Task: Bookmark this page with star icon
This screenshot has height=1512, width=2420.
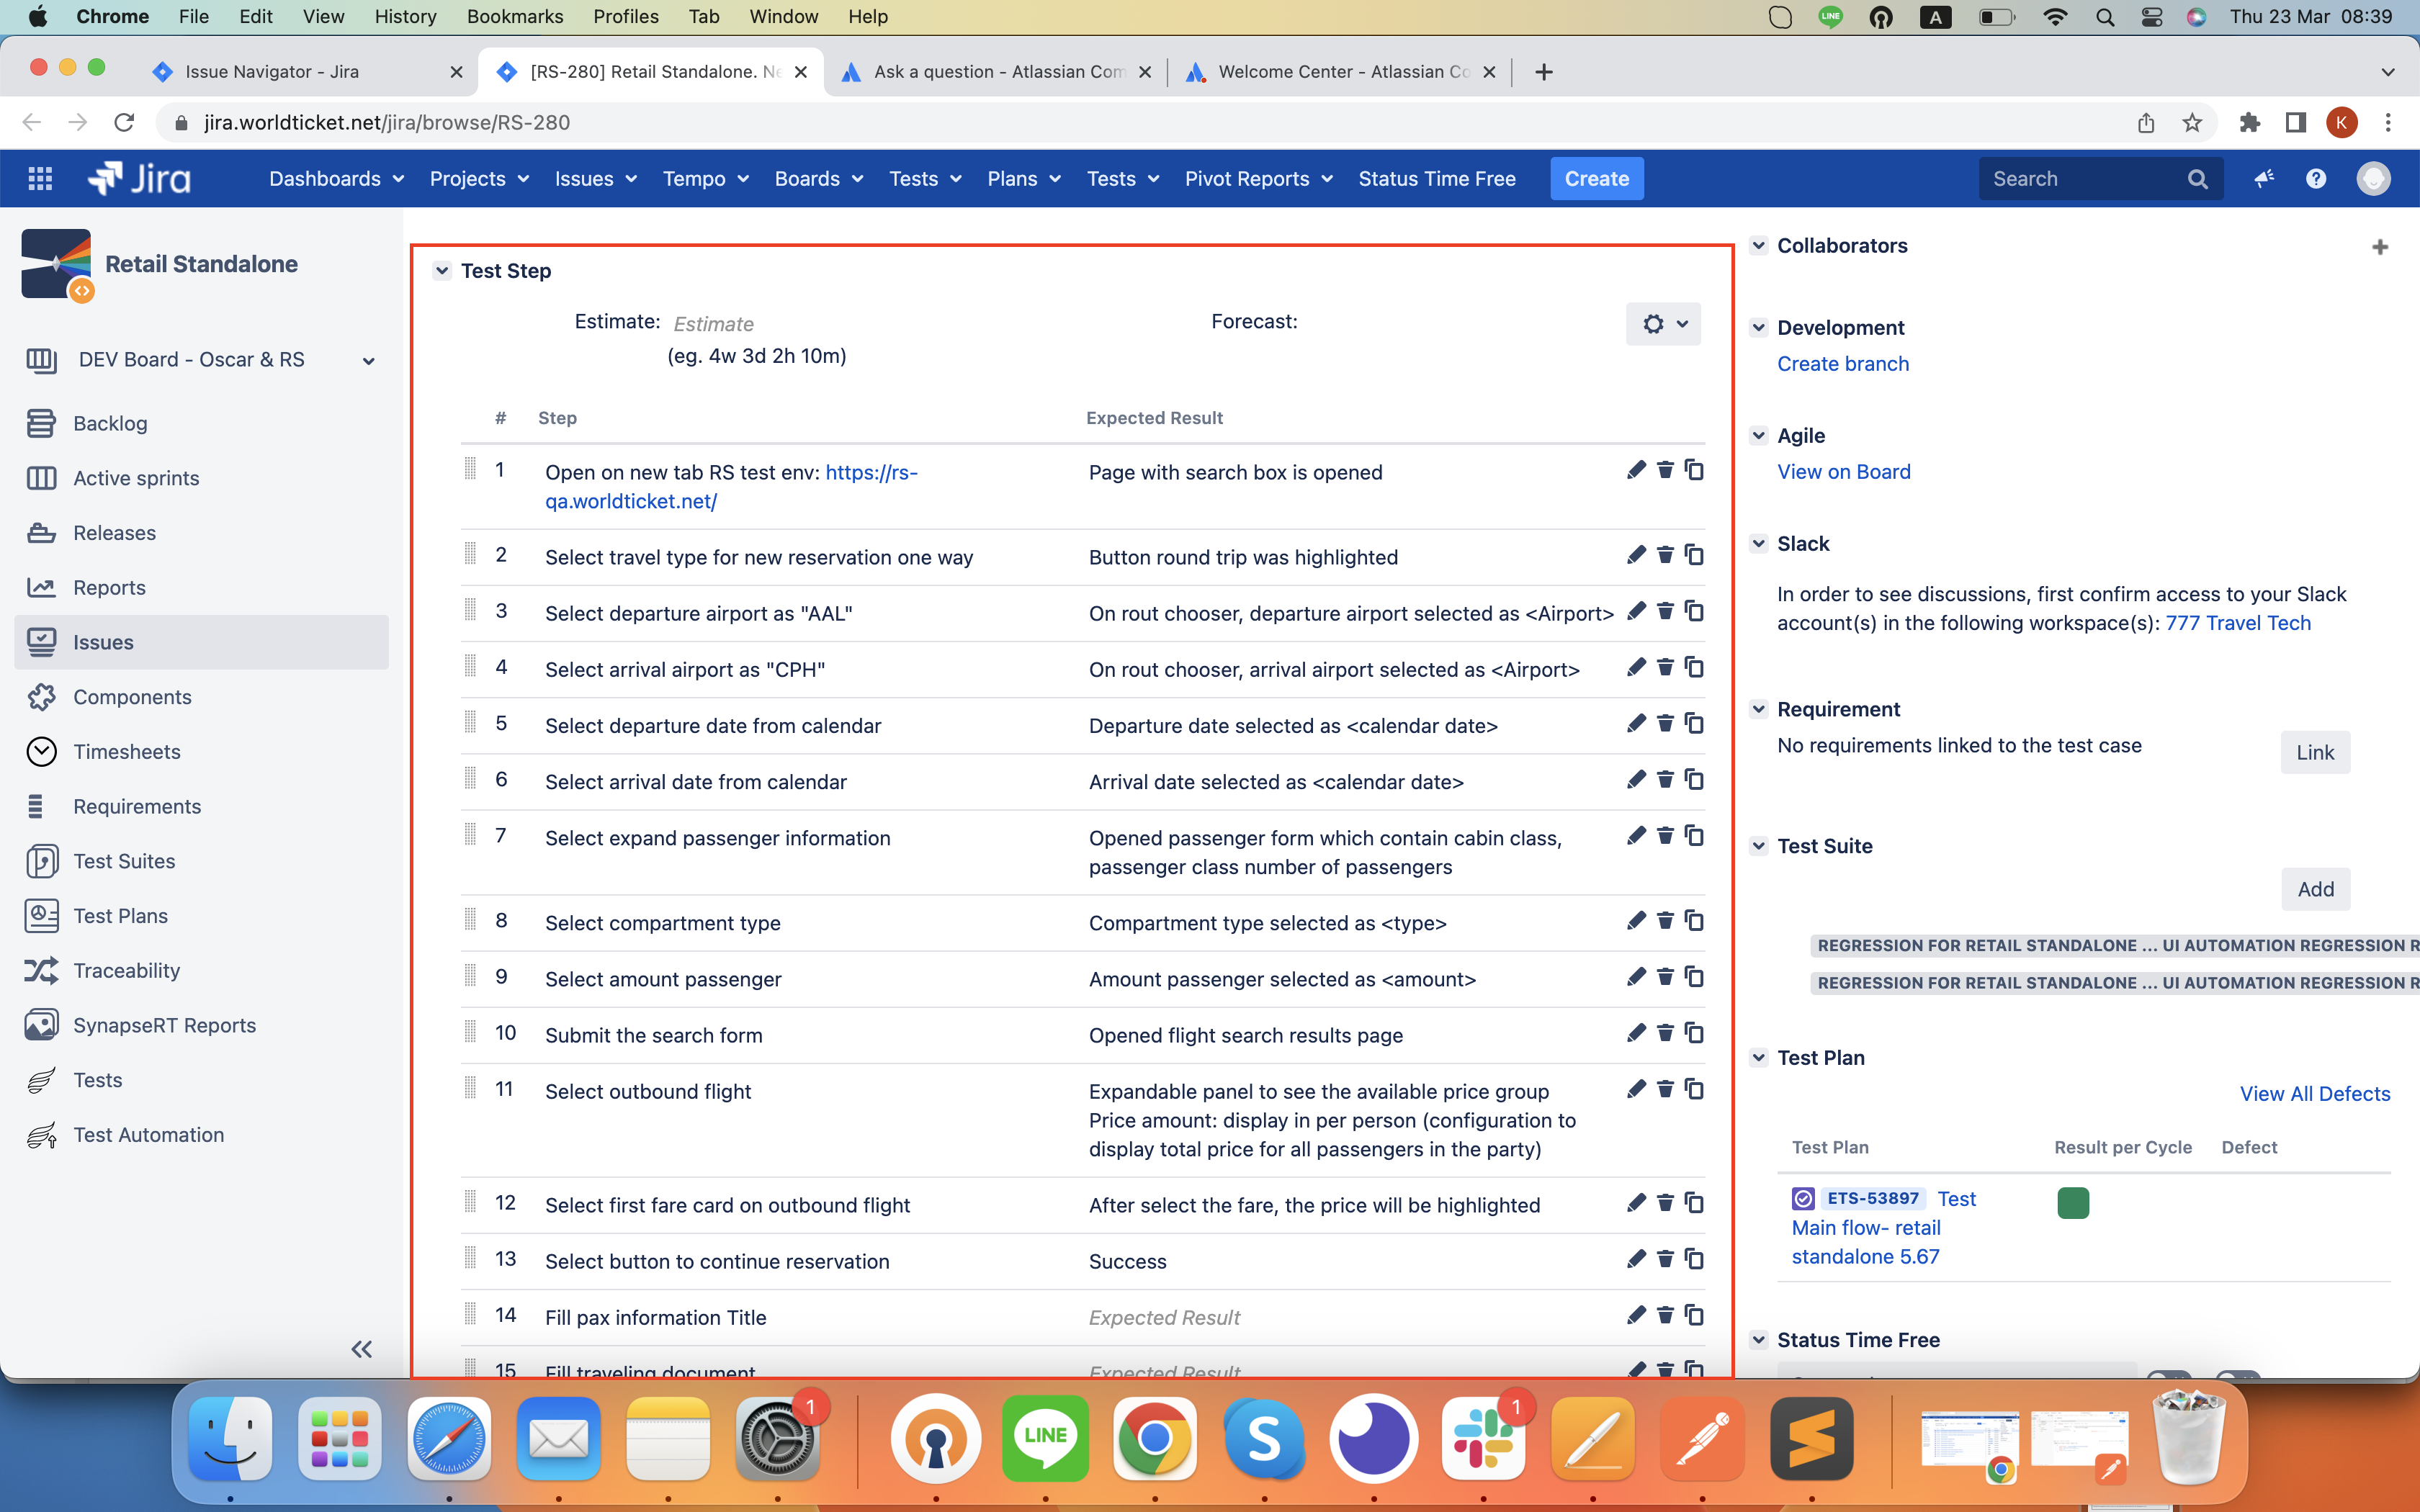Action: pyautogui.click(x=2192, y=122)
